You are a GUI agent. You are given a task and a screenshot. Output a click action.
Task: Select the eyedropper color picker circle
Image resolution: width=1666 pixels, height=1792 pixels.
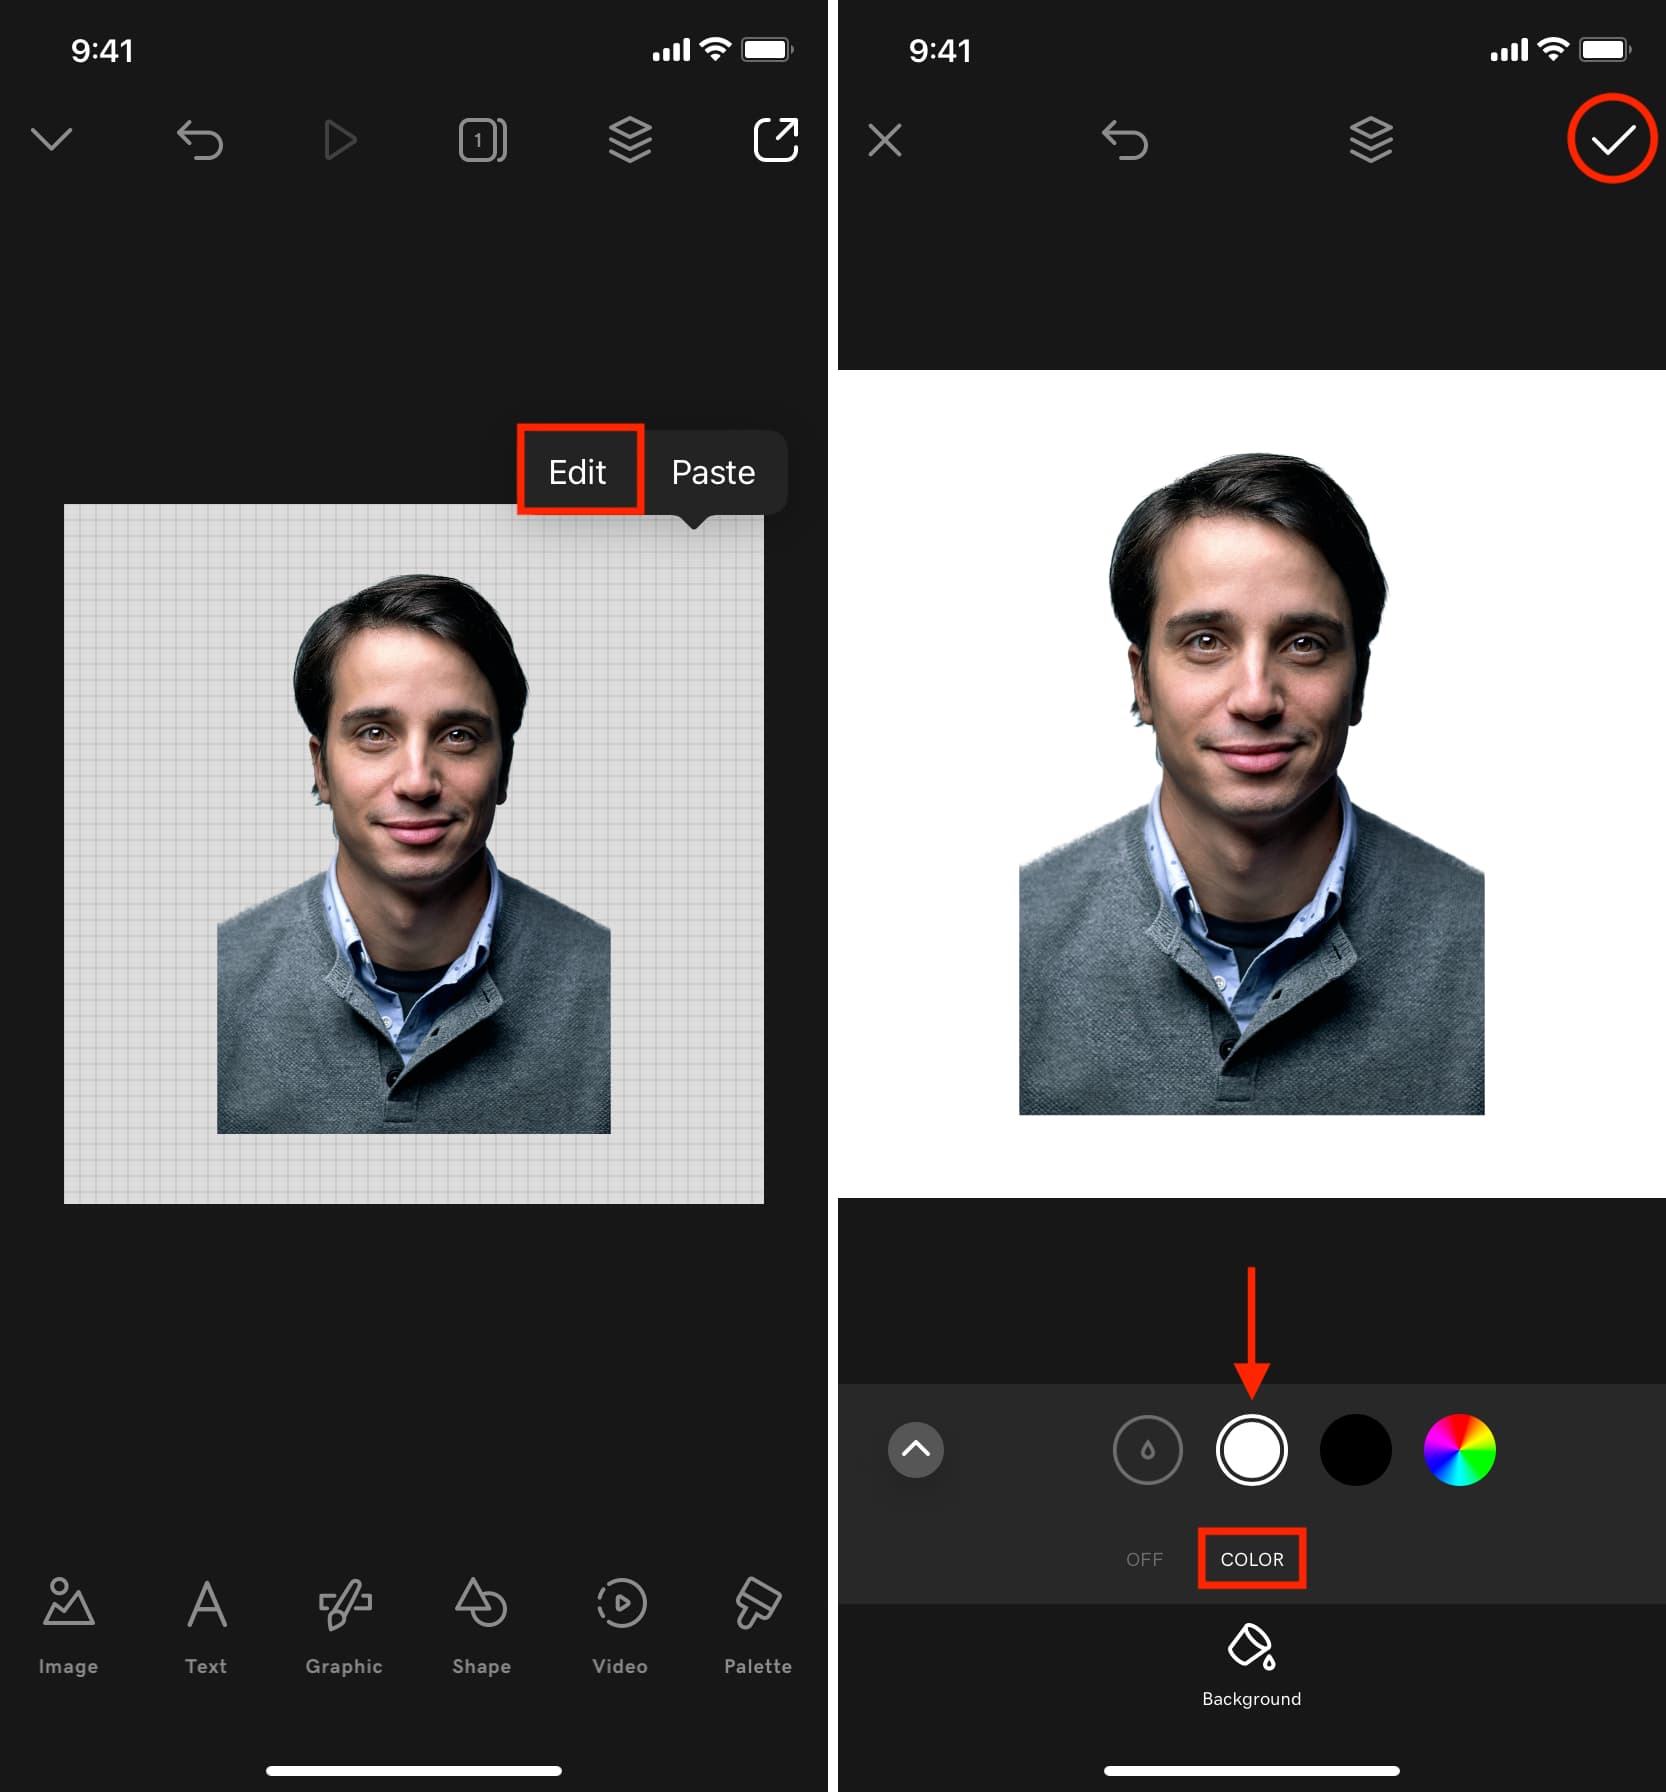pyautogui.click(x=1148, y=1450)
